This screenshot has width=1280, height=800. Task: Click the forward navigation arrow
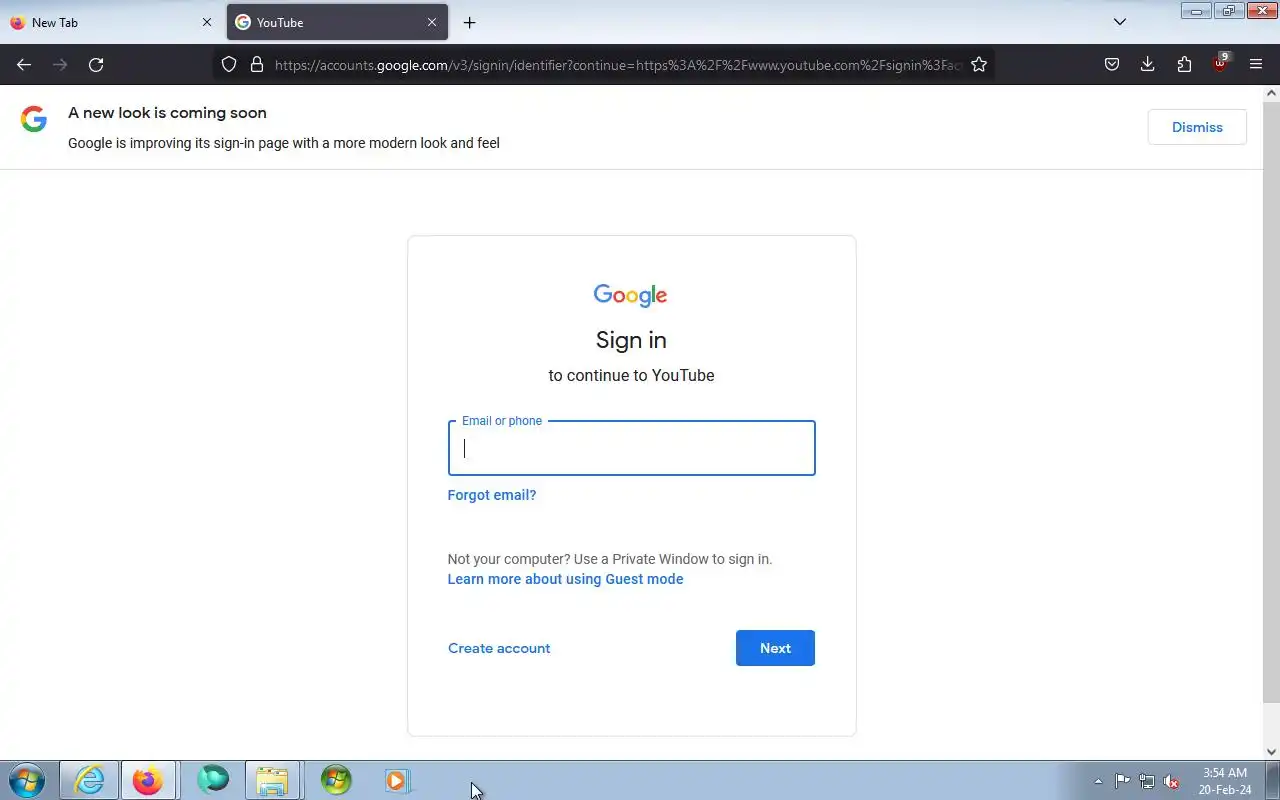[60, 64]
